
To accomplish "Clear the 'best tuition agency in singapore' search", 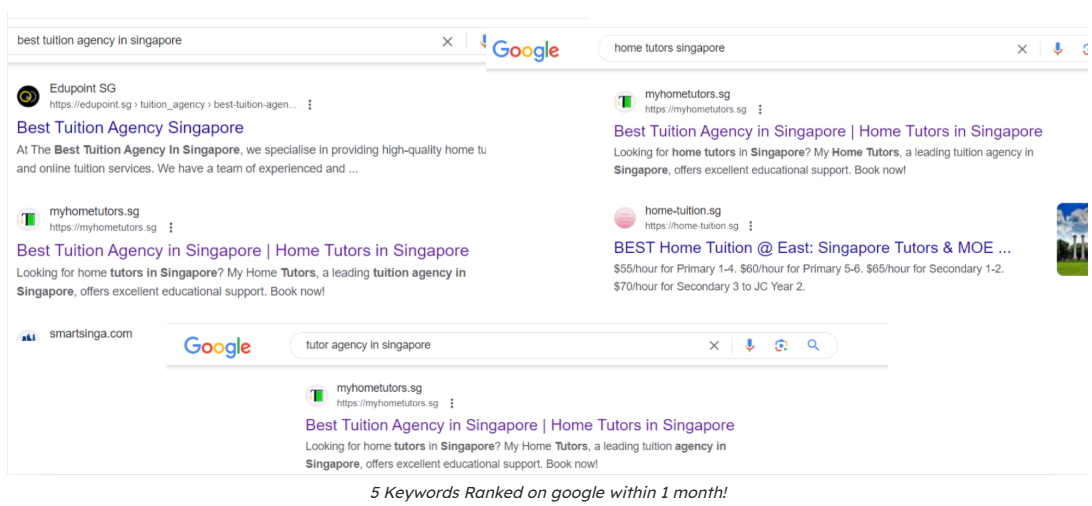I will pyautogui.click(x=447, y=41).
